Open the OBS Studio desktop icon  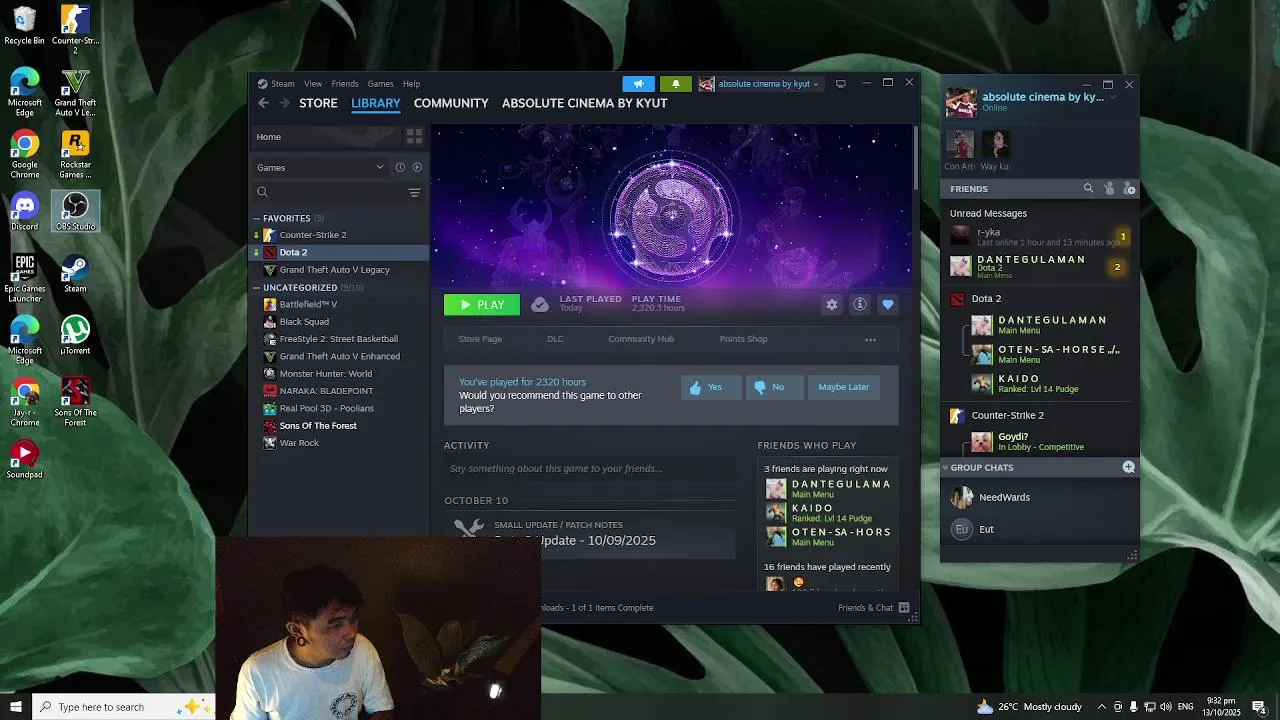pyautogui.click(x=75, y=211)
